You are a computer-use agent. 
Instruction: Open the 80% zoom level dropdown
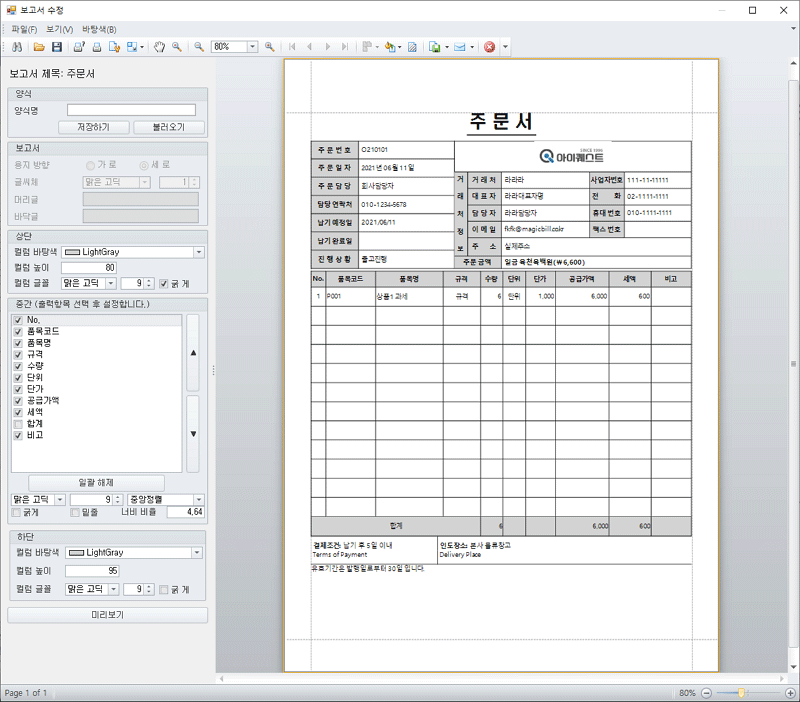tap(252, 47)
